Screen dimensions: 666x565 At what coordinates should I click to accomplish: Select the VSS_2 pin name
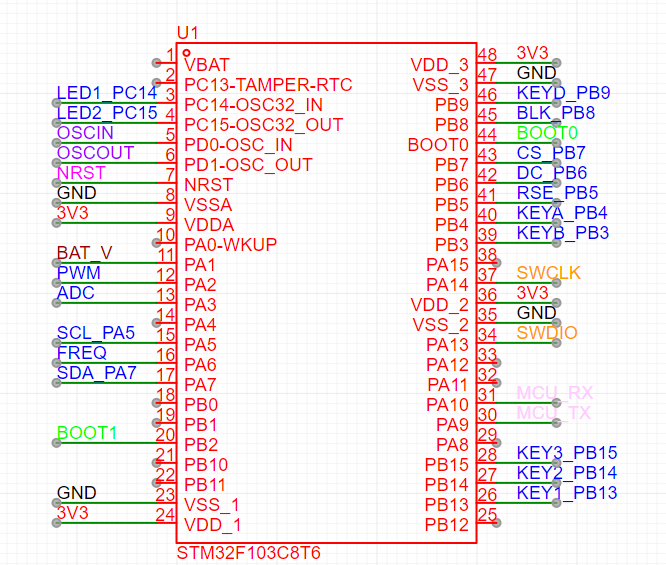pos(440,325)
